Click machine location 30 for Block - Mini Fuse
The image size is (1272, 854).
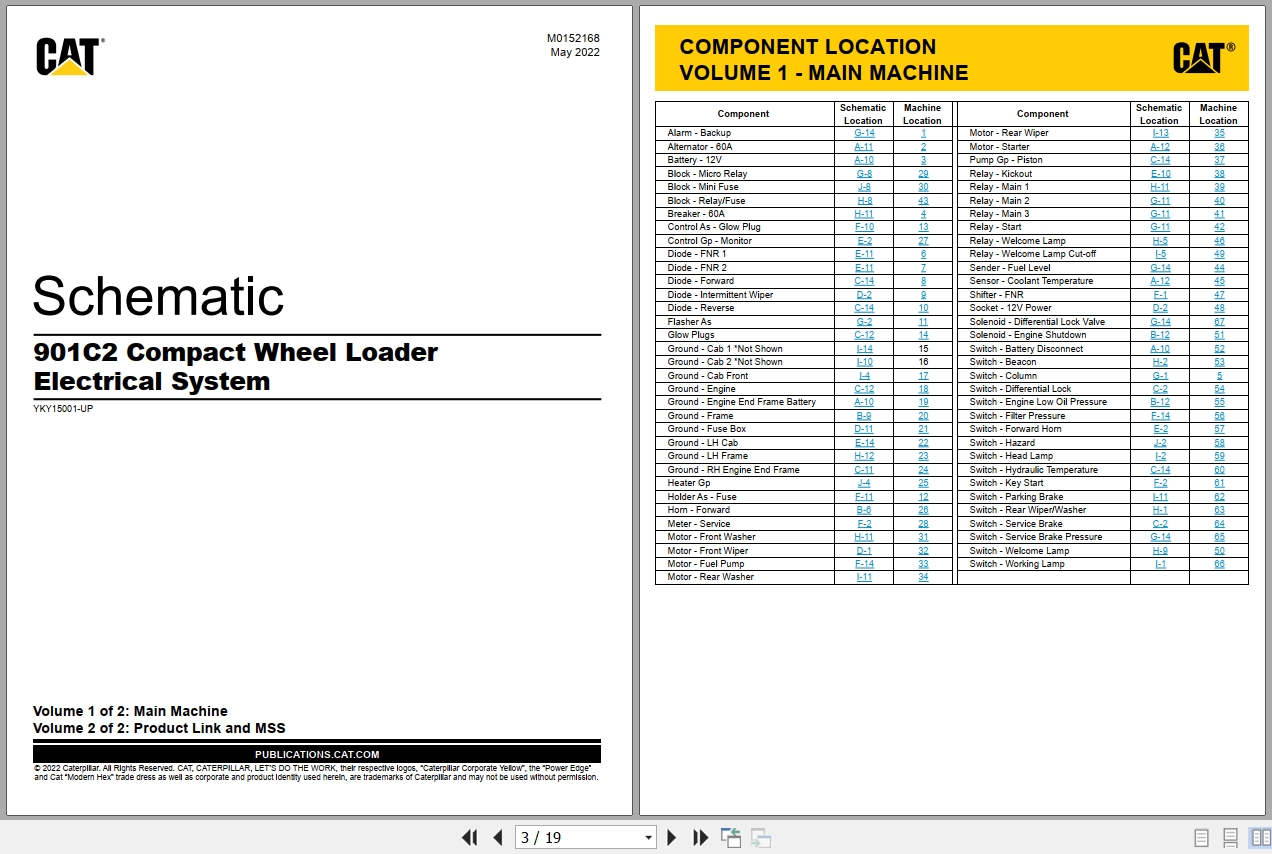[x=923, y=187]
